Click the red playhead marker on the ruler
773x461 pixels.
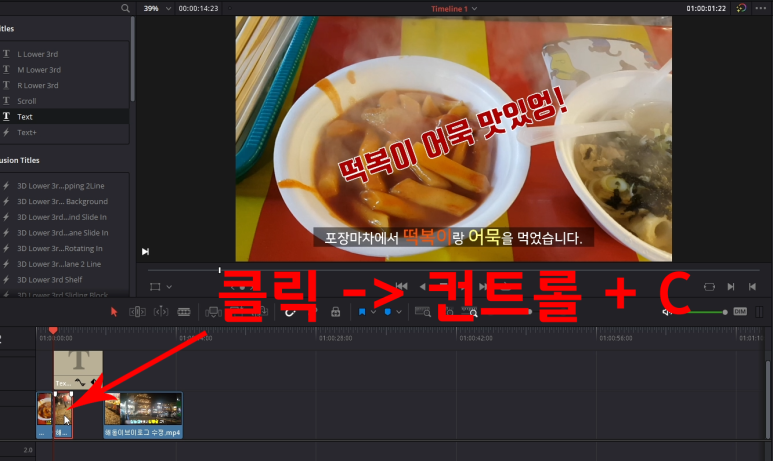[x=53, y=330]
